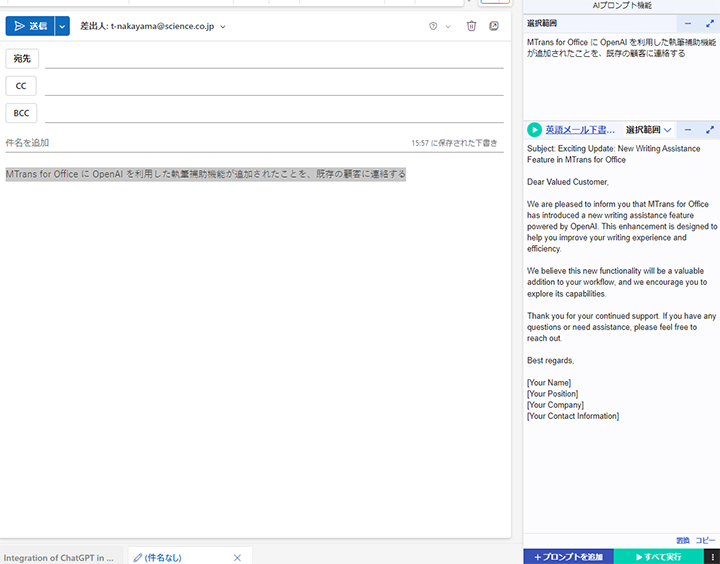Open the 英語メール下書 prompt link
The image size is (720, 564).
(x=580, y=130)
